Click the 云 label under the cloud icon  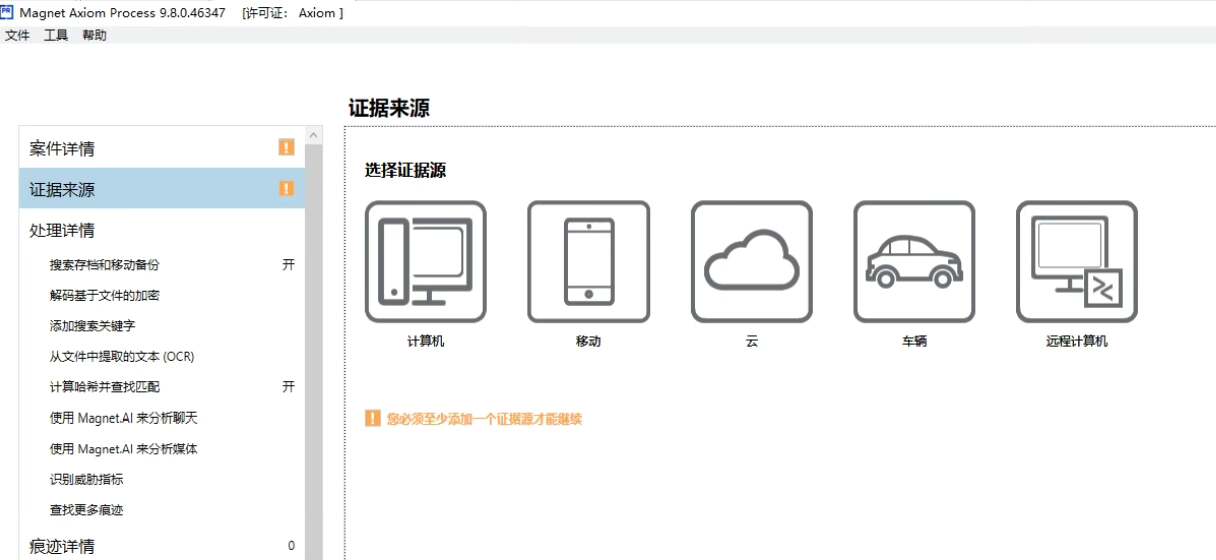click(x=752, y=341)
